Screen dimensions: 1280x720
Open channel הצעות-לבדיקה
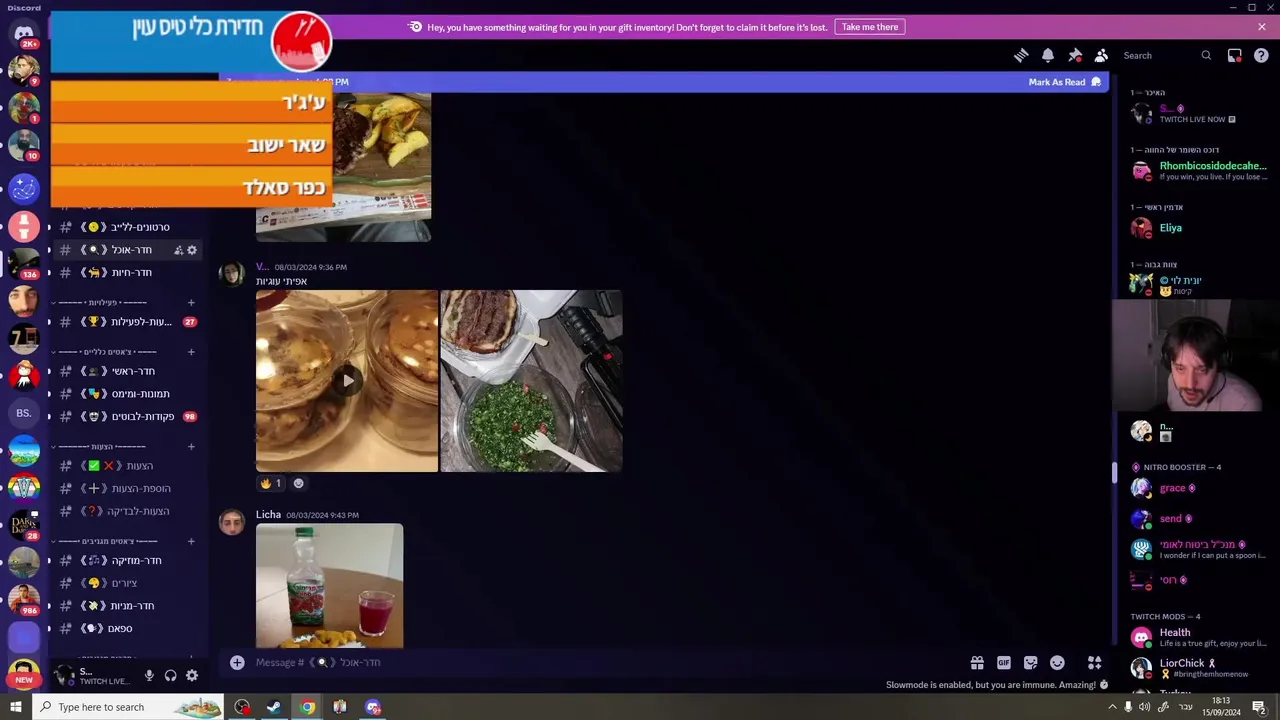click(127, 511)
